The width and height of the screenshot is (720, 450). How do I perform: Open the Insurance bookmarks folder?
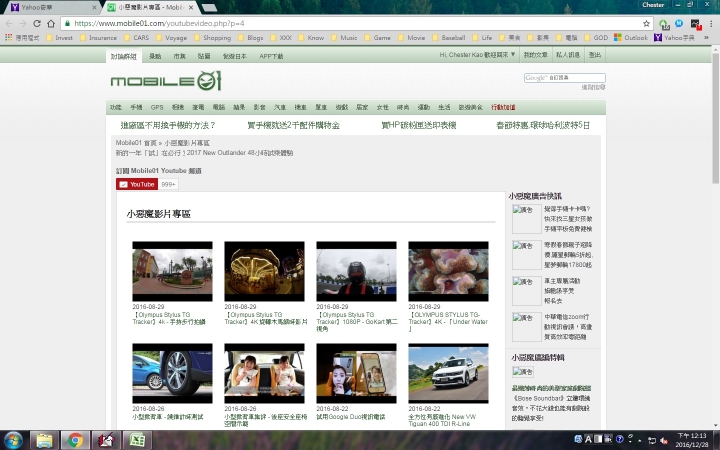coord(98,38)
